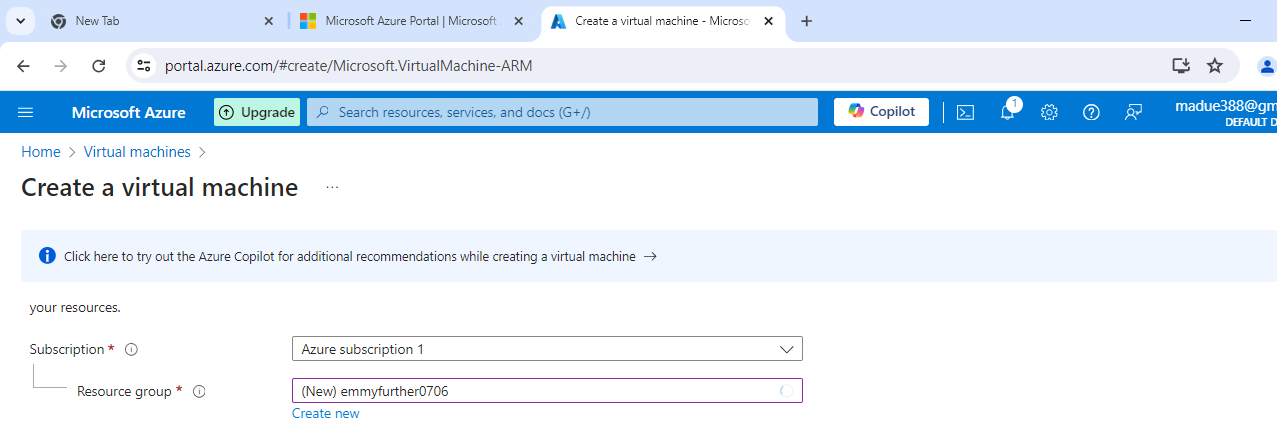Select the Create a virtual machine browser tab
Screen dimensions: 1277x433
664,21
